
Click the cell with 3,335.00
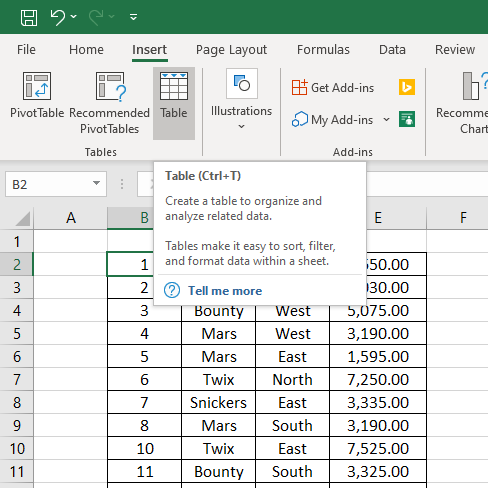pyautogui.click(x=378, y=402)
